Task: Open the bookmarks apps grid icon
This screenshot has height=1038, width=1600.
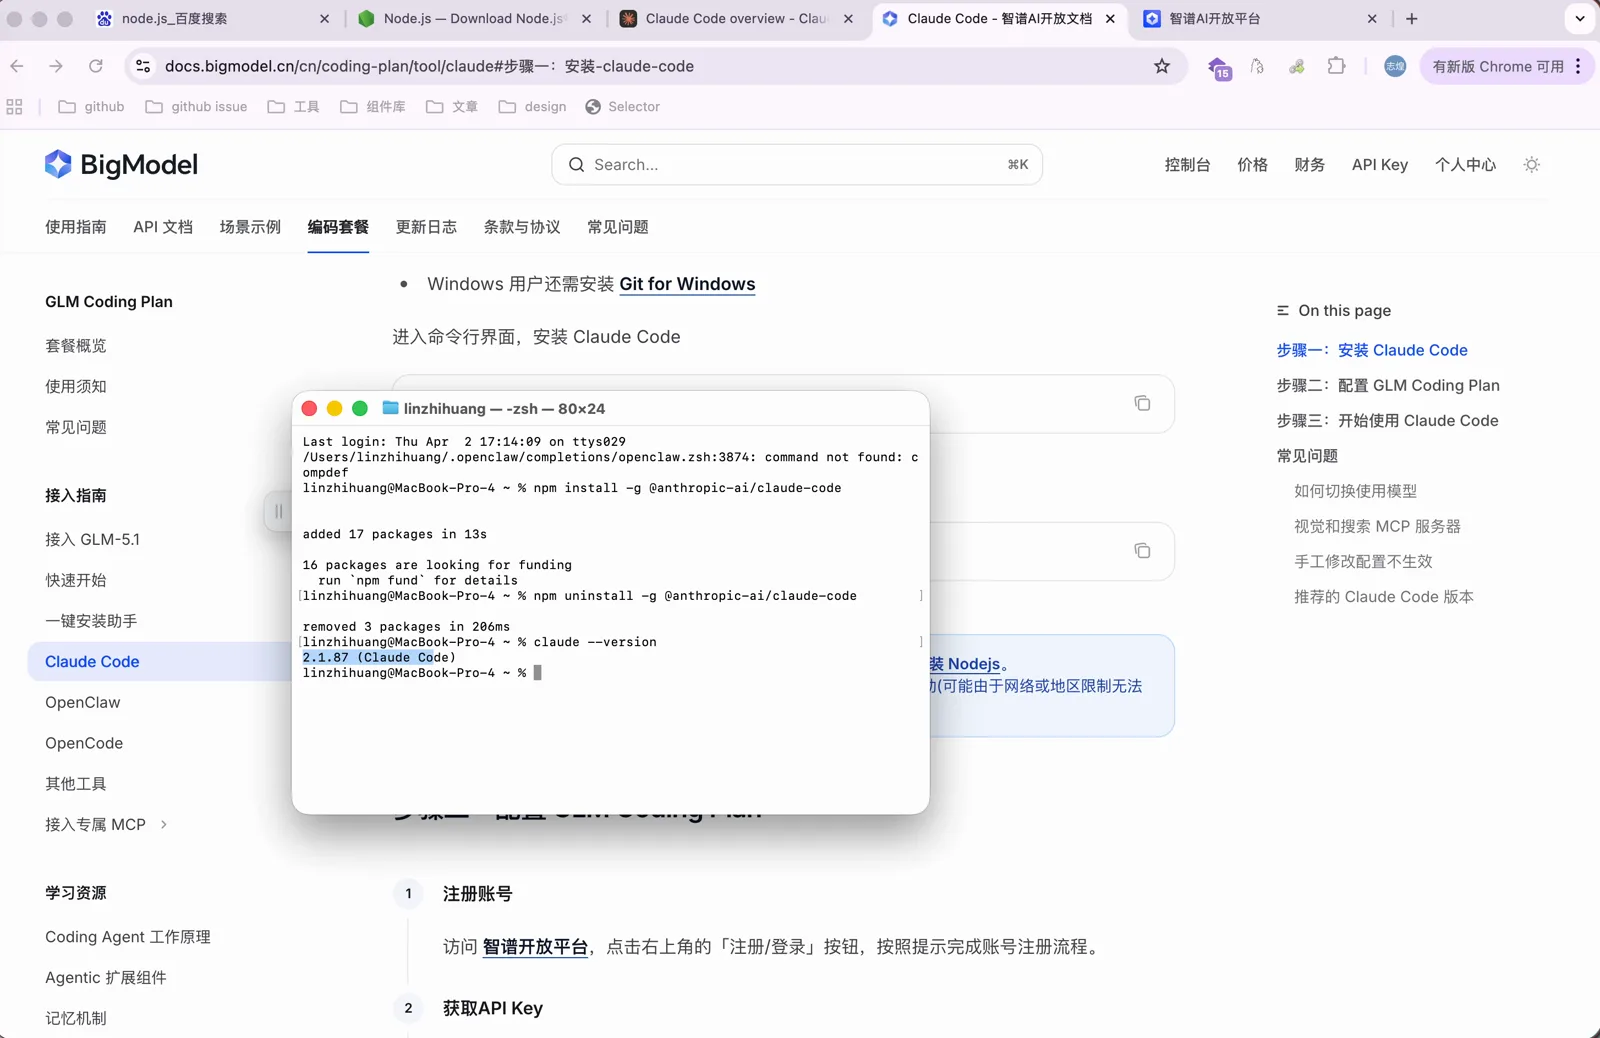Action: coord(14,107)
